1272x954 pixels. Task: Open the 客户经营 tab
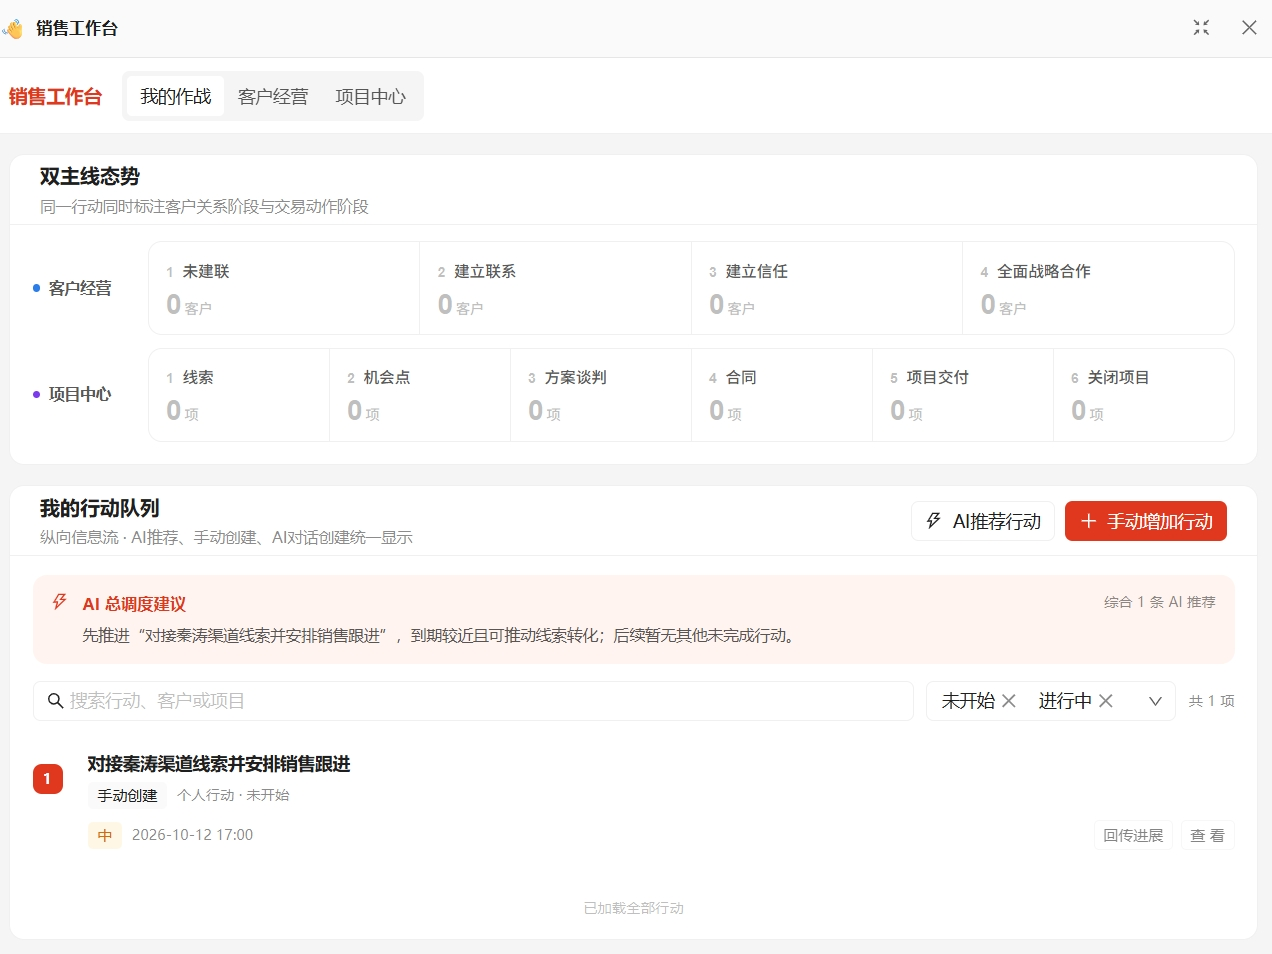pyautogui.click(x=273, y=96)
